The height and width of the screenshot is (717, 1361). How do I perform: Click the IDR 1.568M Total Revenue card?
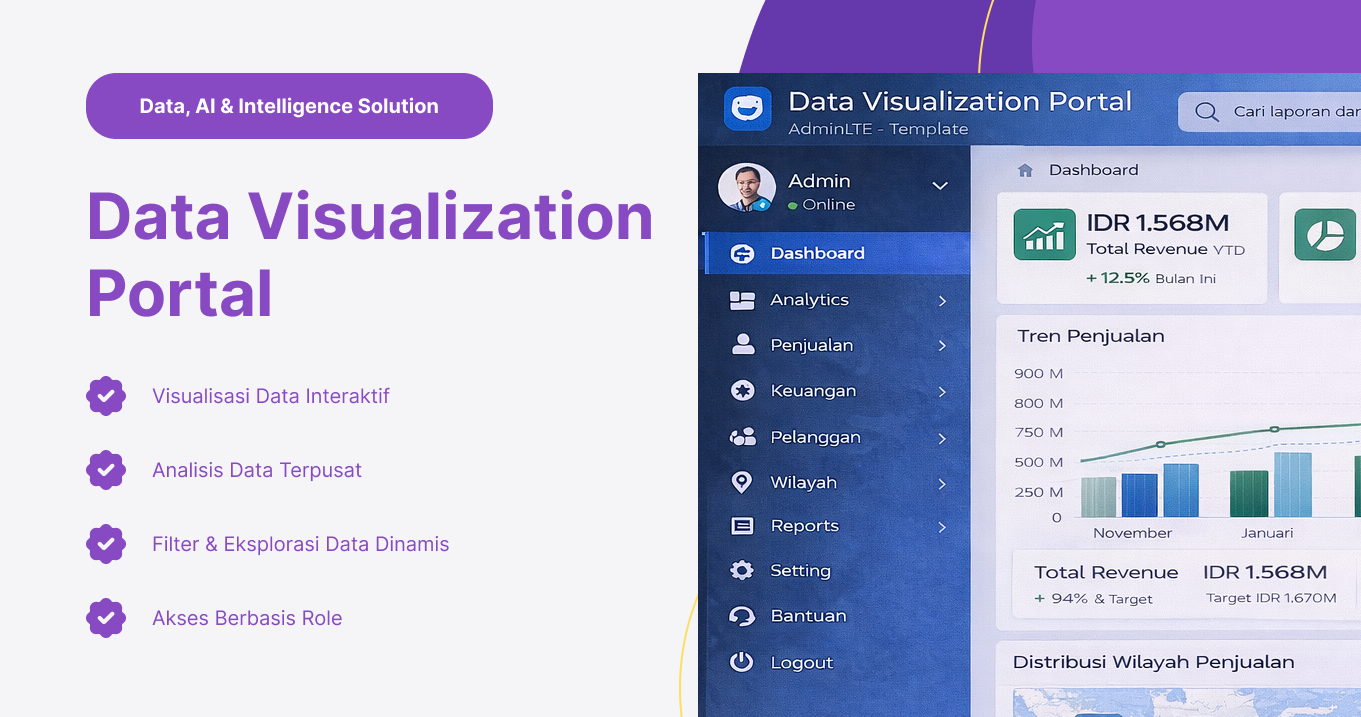(1130, 247)
